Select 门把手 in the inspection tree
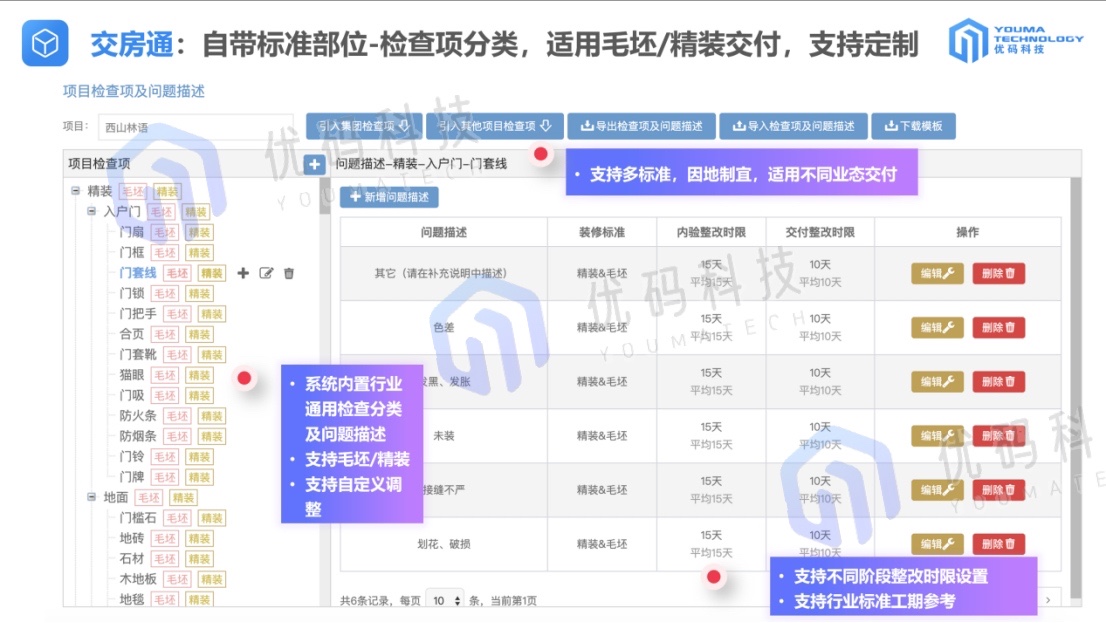 coord(137,314)
